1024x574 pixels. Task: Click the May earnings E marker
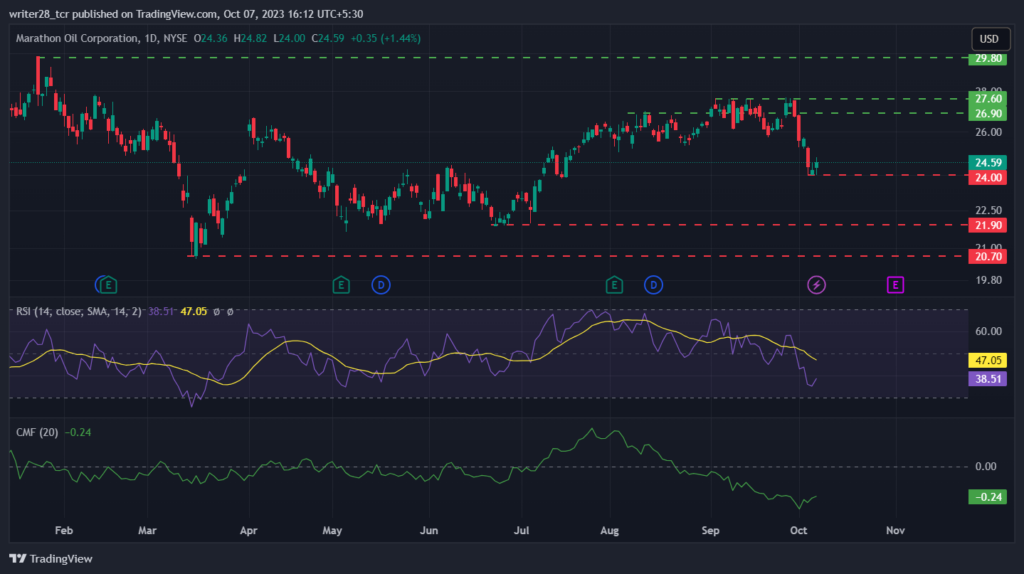(x=341, y=285)
